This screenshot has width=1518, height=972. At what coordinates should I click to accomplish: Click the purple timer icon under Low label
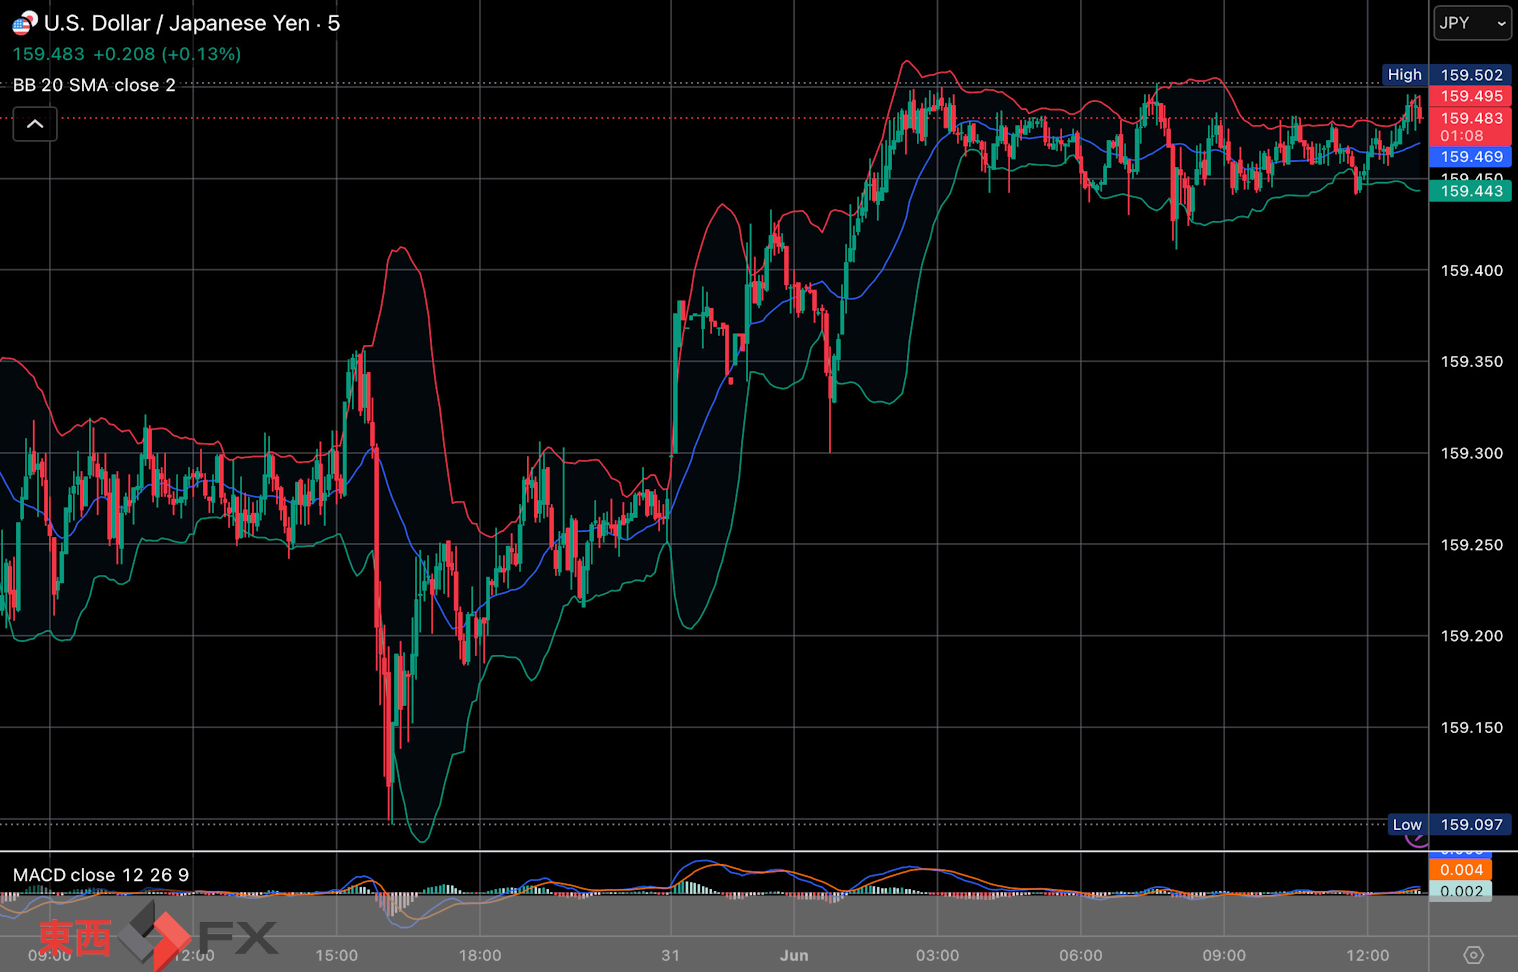click(1416, 840)
